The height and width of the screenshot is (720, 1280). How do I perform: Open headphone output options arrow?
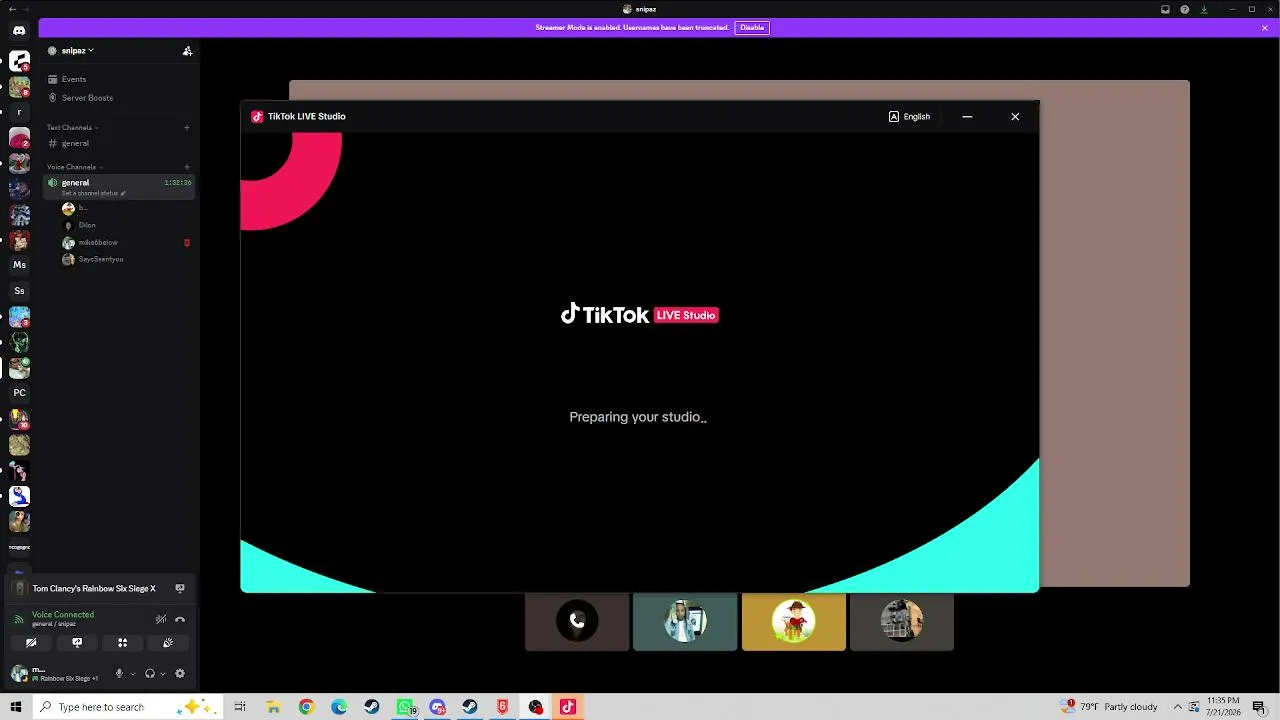163,674
